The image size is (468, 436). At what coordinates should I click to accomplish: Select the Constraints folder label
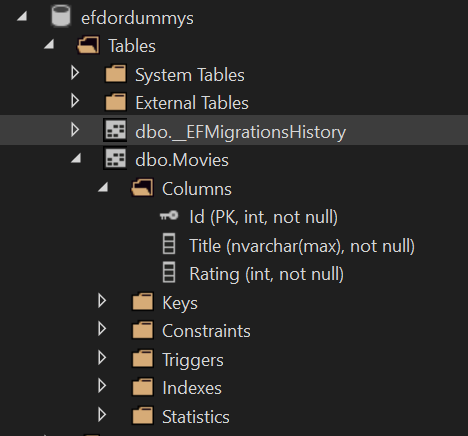click(206, 331)
